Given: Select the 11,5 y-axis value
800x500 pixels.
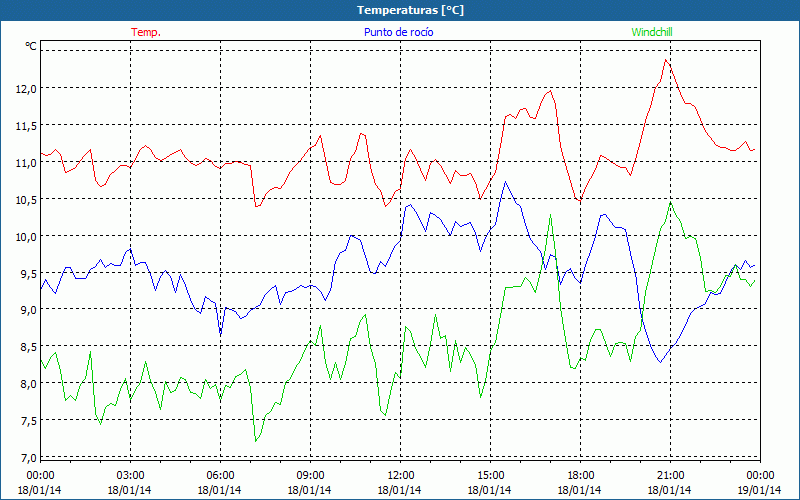Looking at the screenshot, I should click(27, 126).
